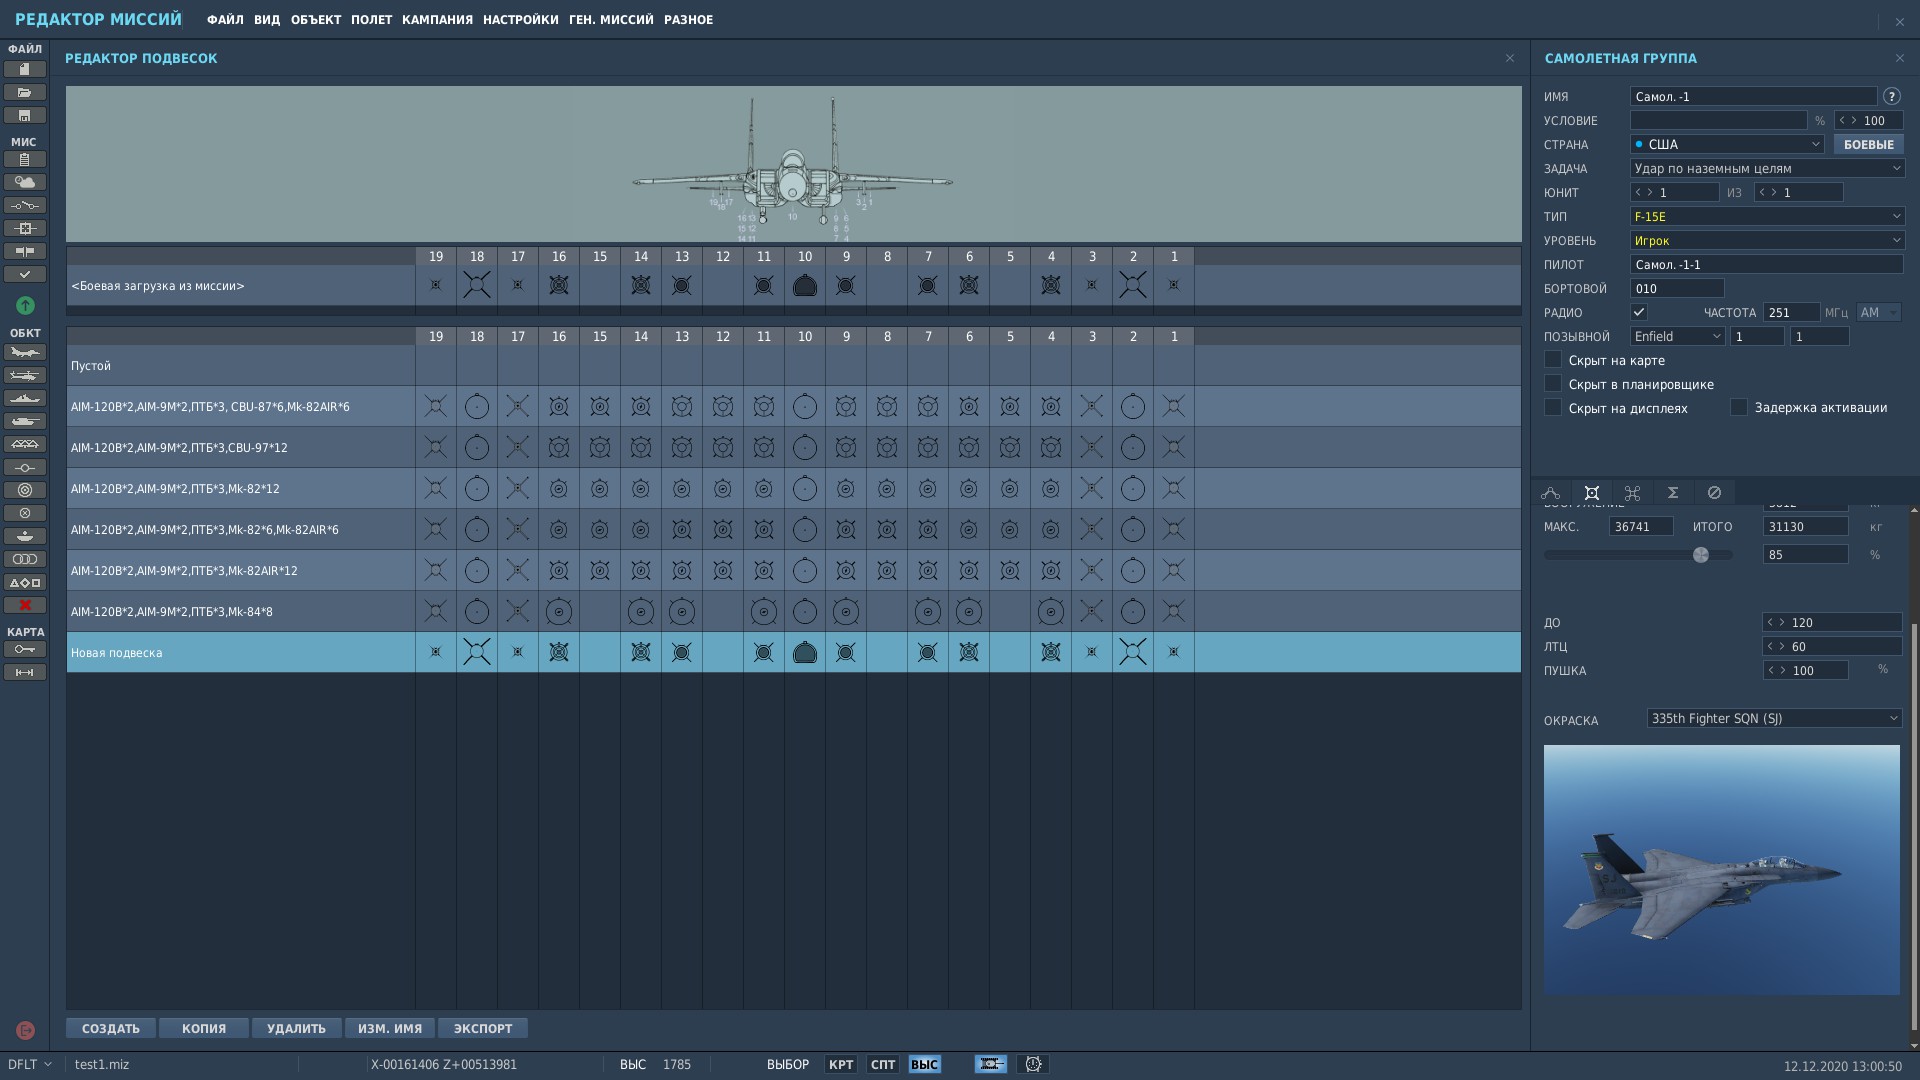Click the airplane object icon in the sidebar

click(25, 352)
